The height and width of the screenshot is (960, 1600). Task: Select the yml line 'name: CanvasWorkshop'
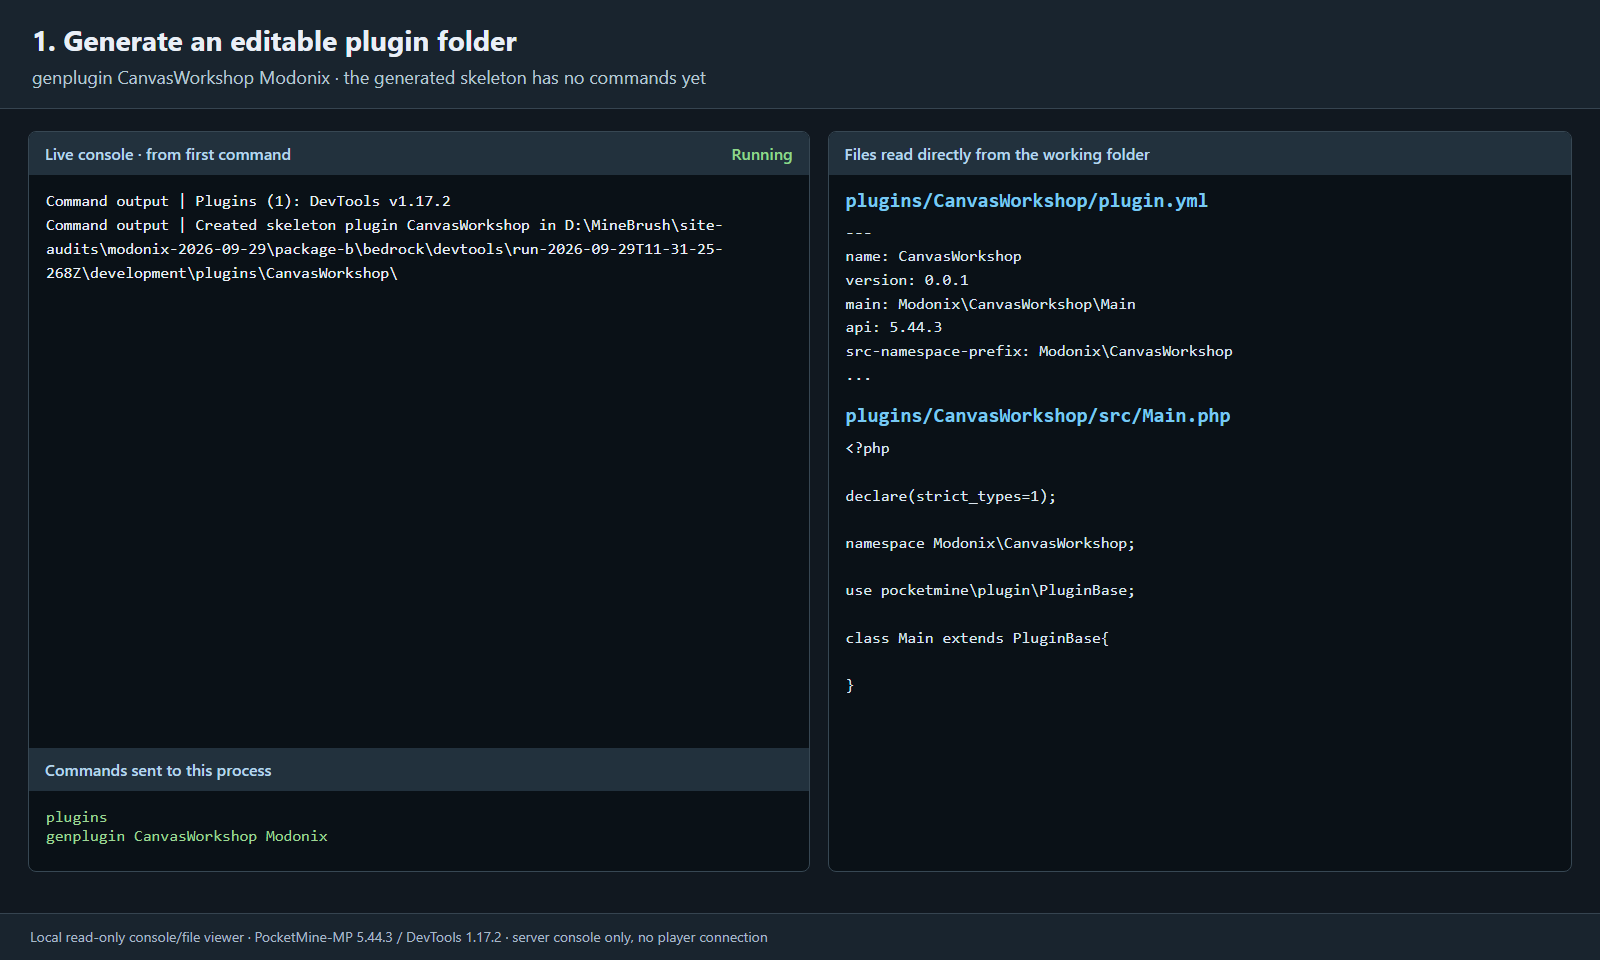pyautogui.click(x=933, y=256)
